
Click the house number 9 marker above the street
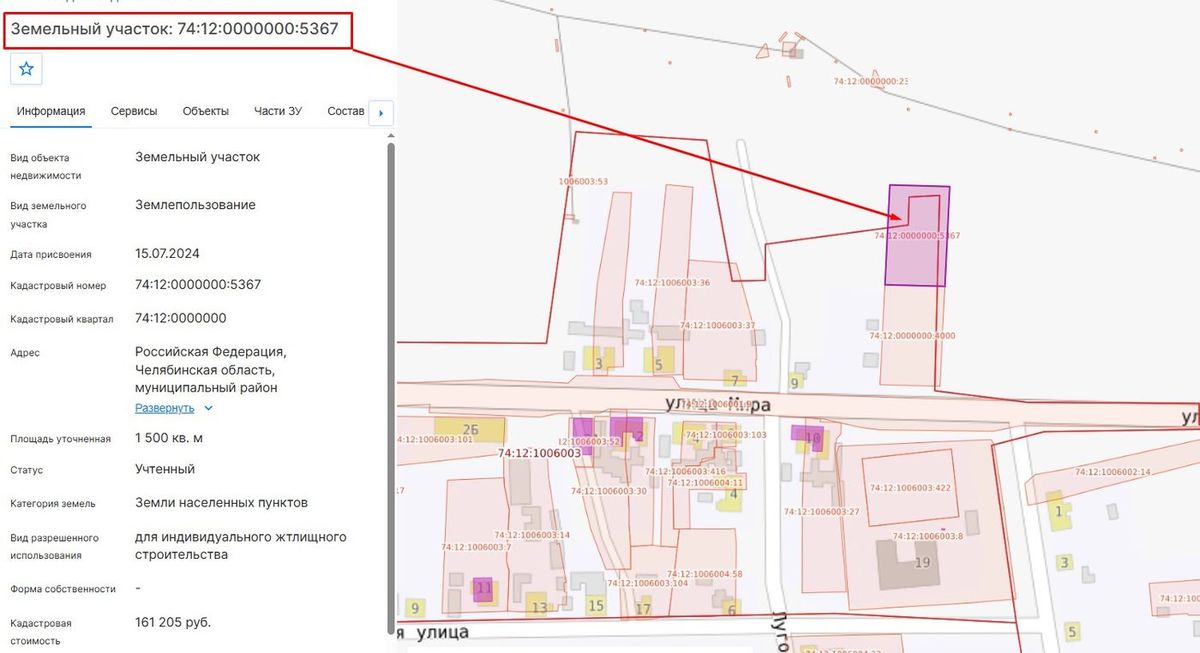tap(795, 382)
